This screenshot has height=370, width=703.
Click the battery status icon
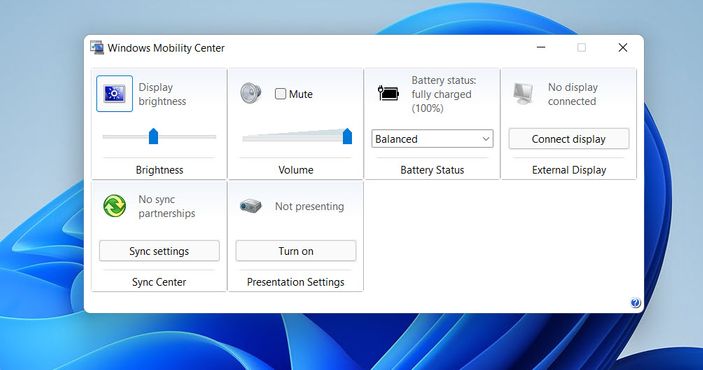[388, 93]
